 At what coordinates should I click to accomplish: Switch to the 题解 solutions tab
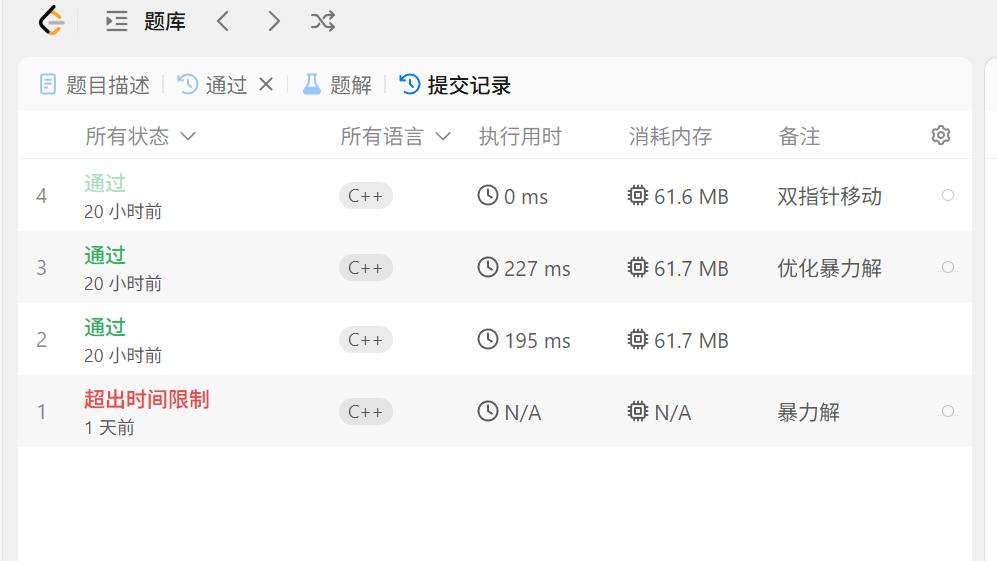pos(337,85)
